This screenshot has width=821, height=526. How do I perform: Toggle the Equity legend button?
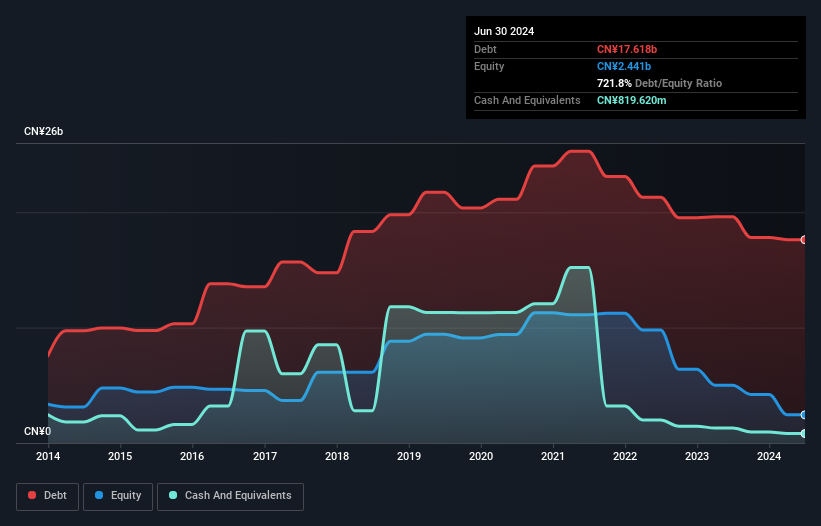pos(118,496)
